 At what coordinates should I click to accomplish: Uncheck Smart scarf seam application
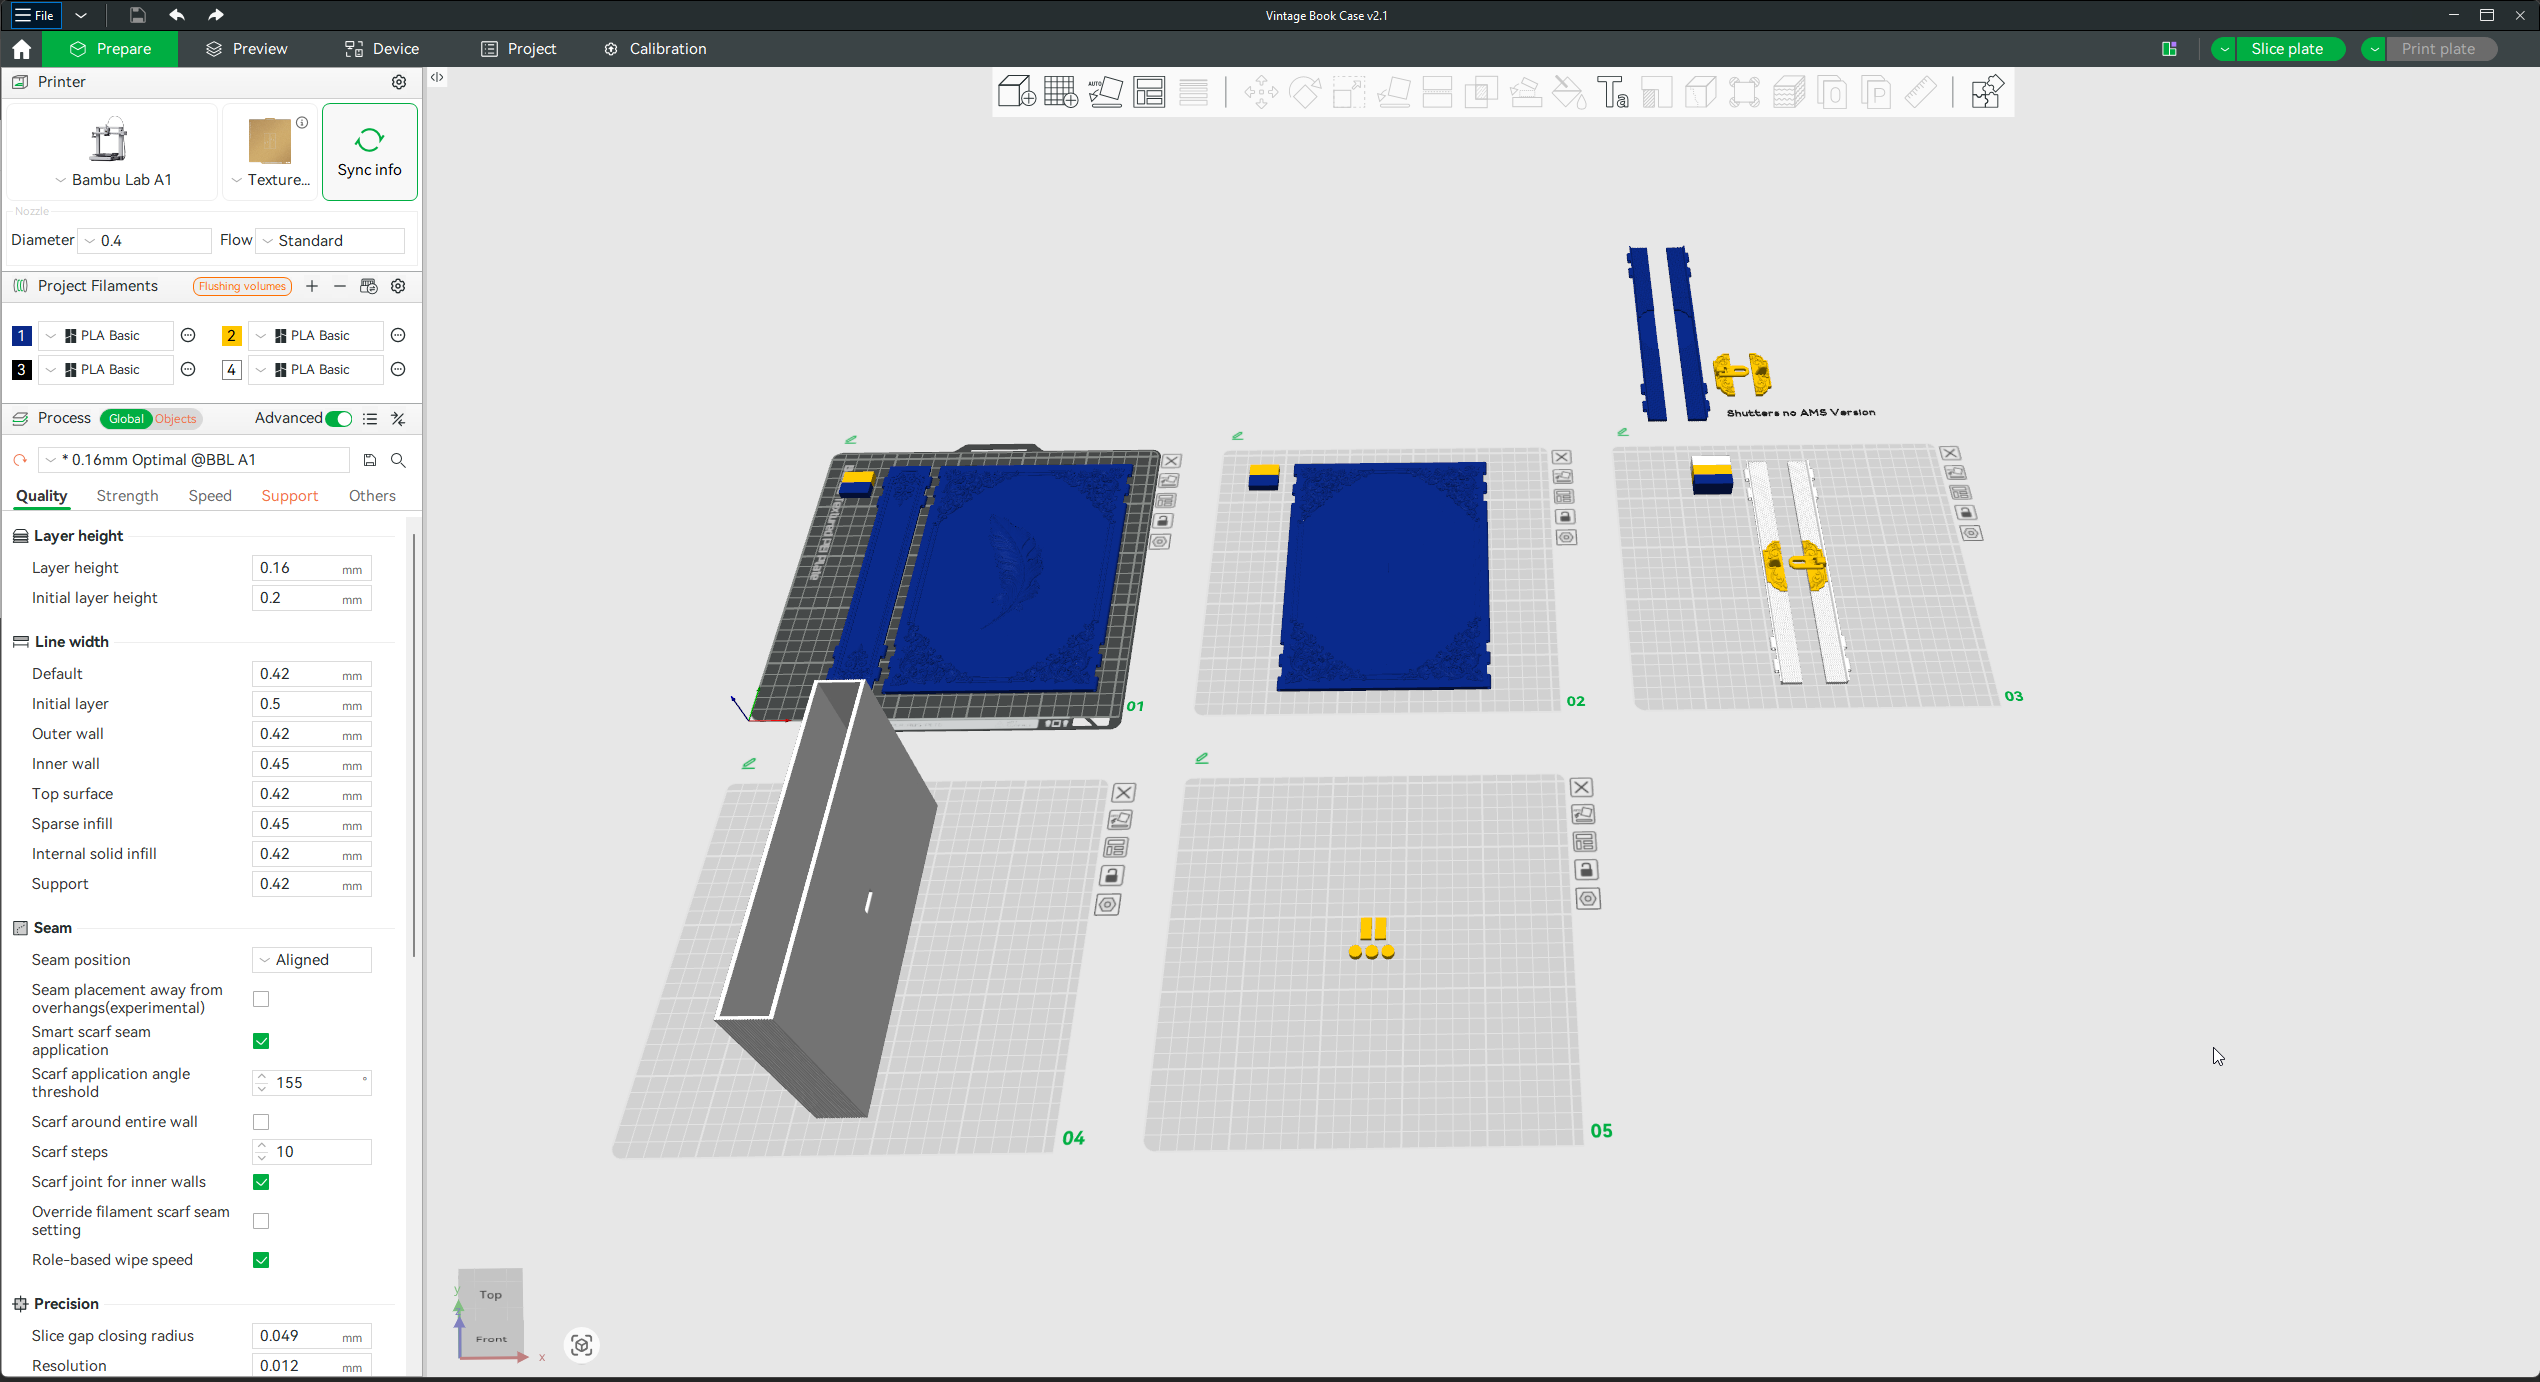pyautogui.click(x=261, y=1041)
